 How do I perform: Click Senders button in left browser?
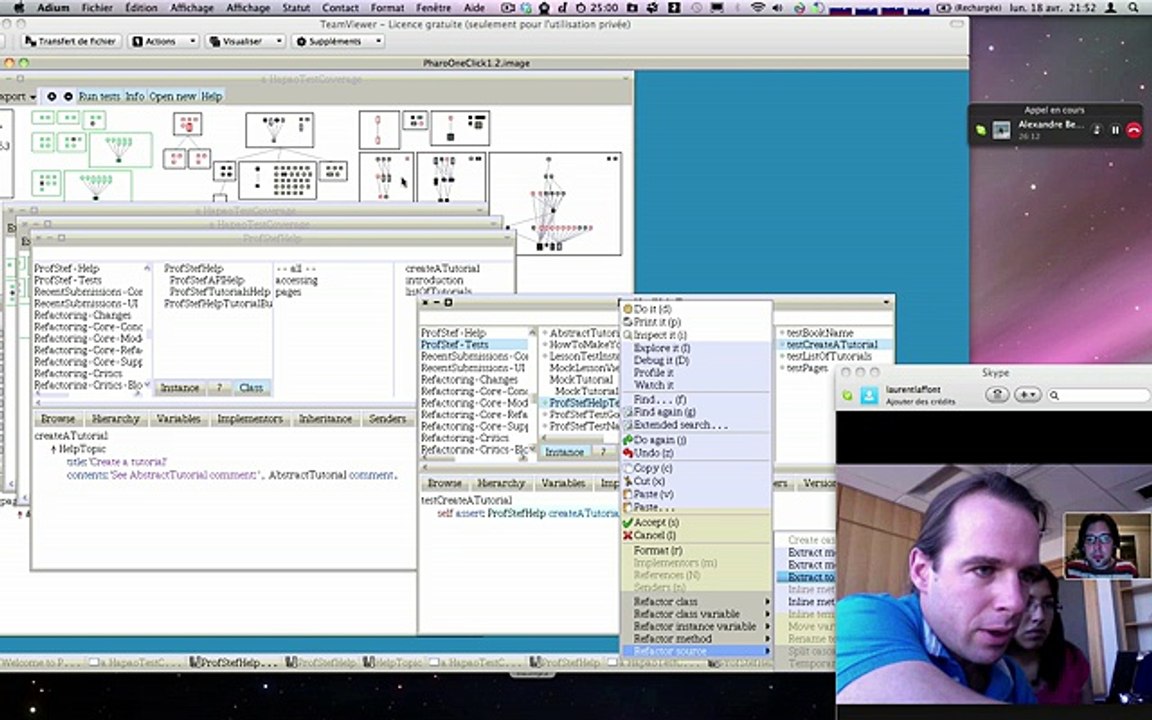pos(387,419)
